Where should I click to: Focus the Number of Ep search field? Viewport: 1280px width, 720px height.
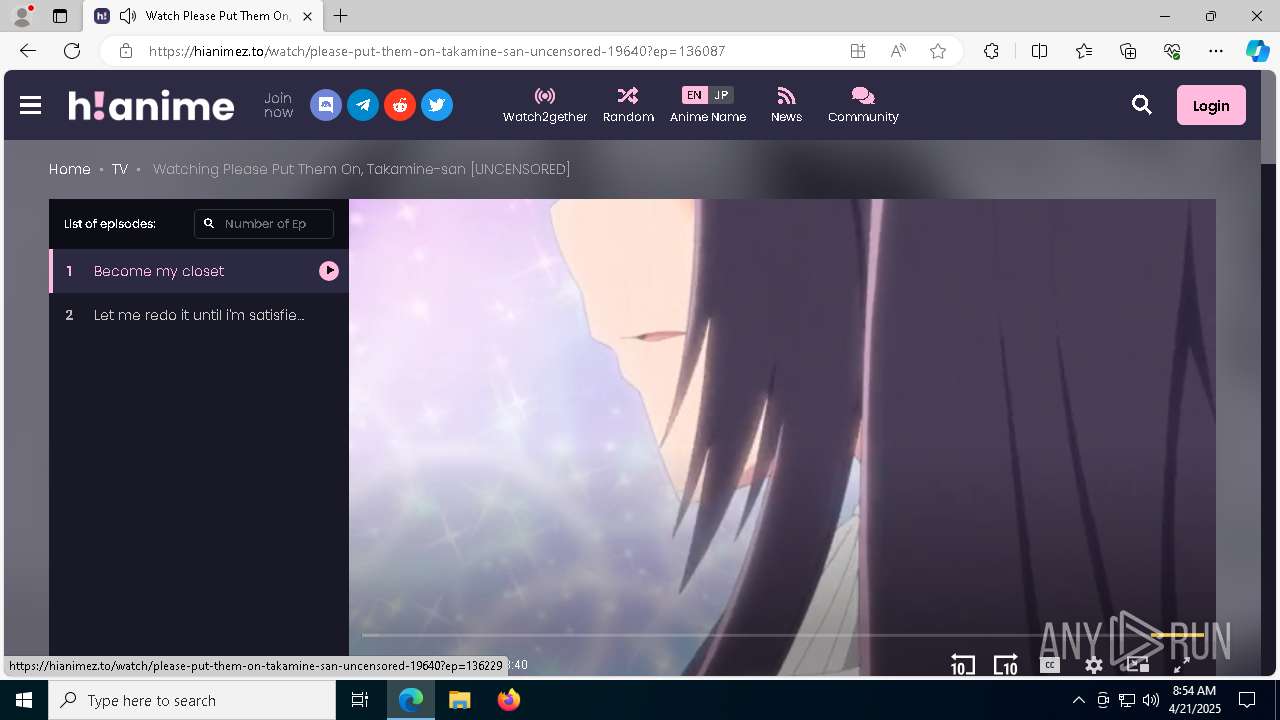coord(264,224)
